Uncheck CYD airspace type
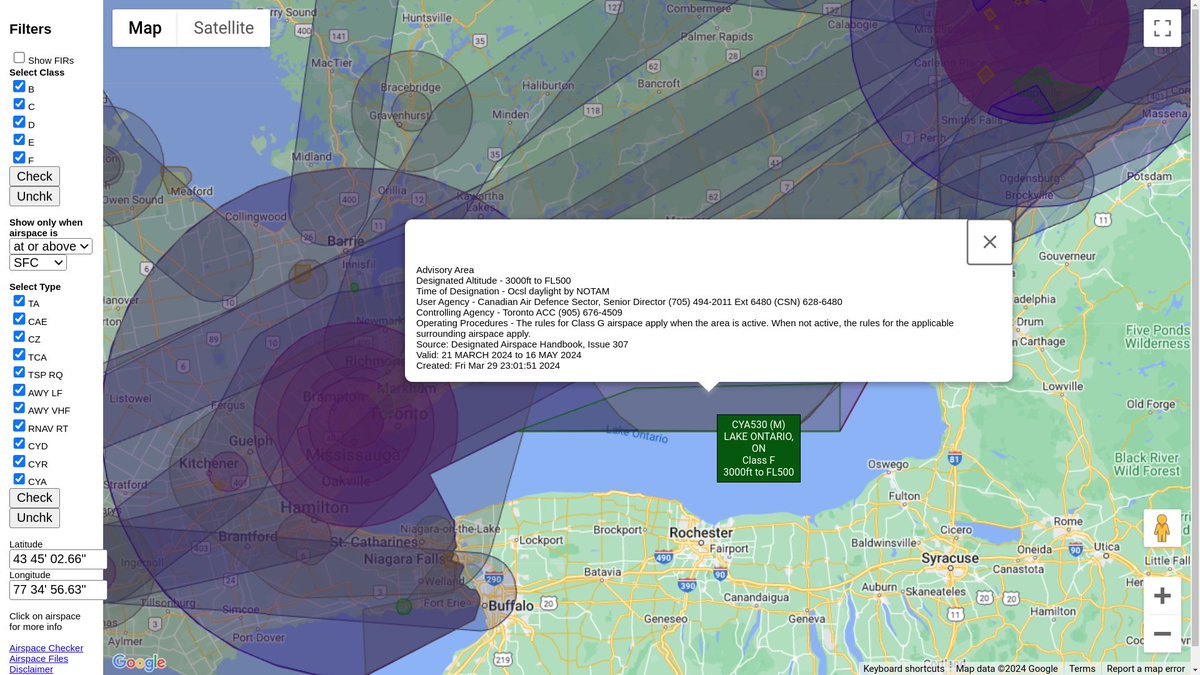 click(x=19, y=444)
